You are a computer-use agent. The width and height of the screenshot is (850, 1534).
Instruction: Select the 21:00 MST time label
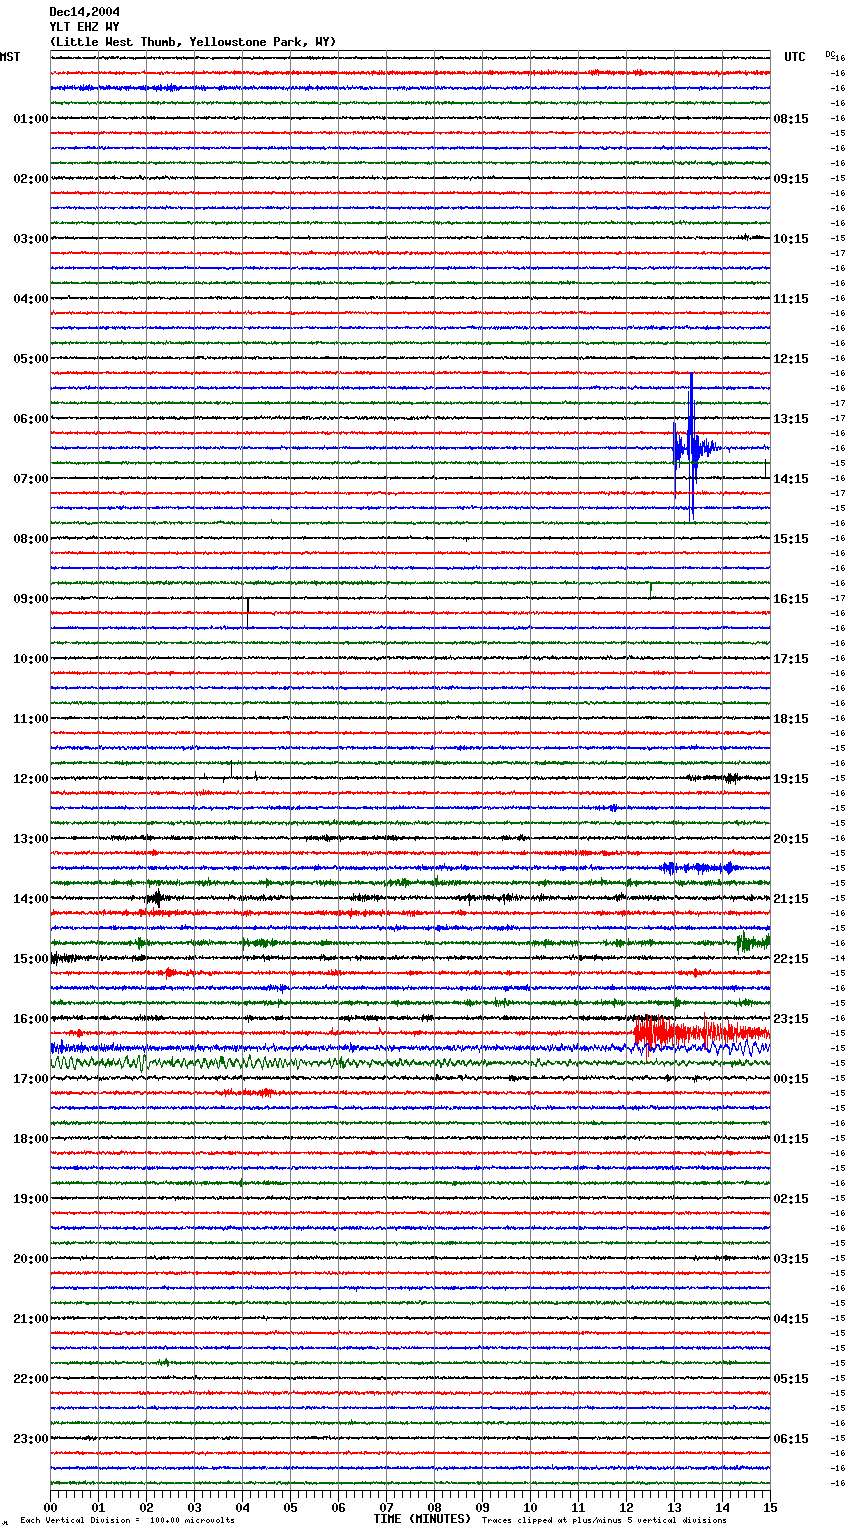(x=31, y=1319)
